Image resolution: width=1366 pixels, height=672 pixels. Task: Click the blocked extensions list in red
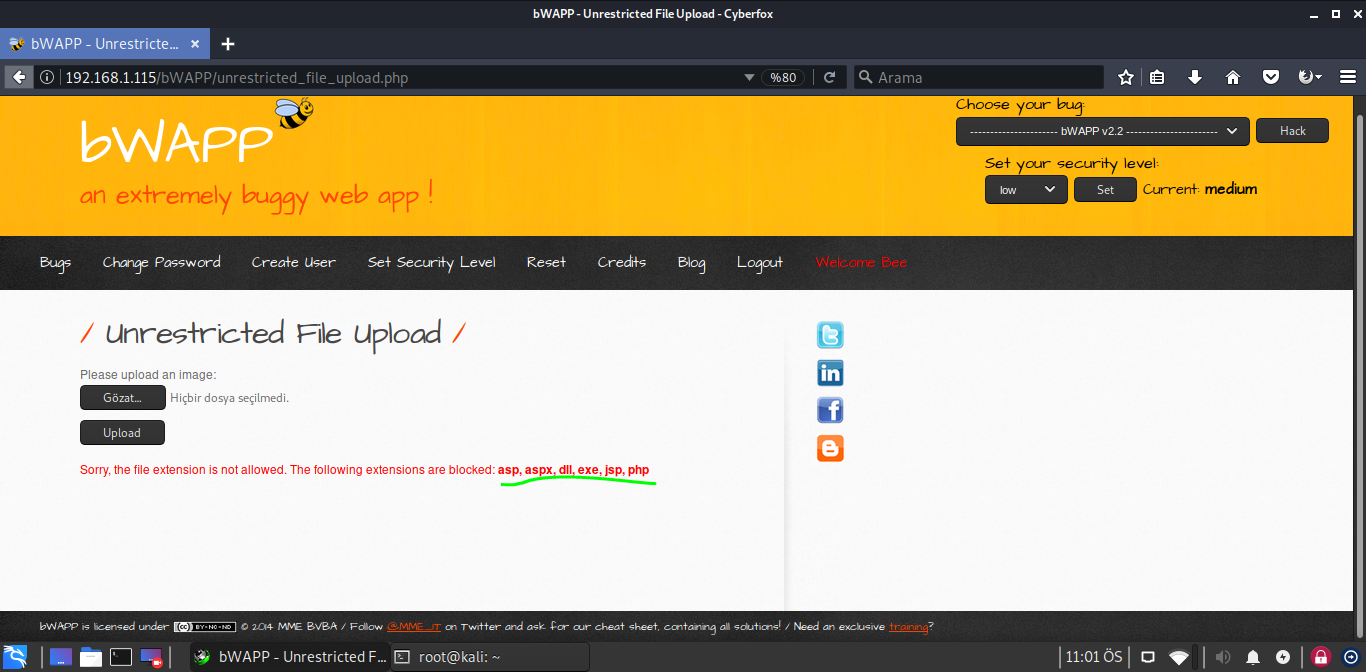point(574,470)
